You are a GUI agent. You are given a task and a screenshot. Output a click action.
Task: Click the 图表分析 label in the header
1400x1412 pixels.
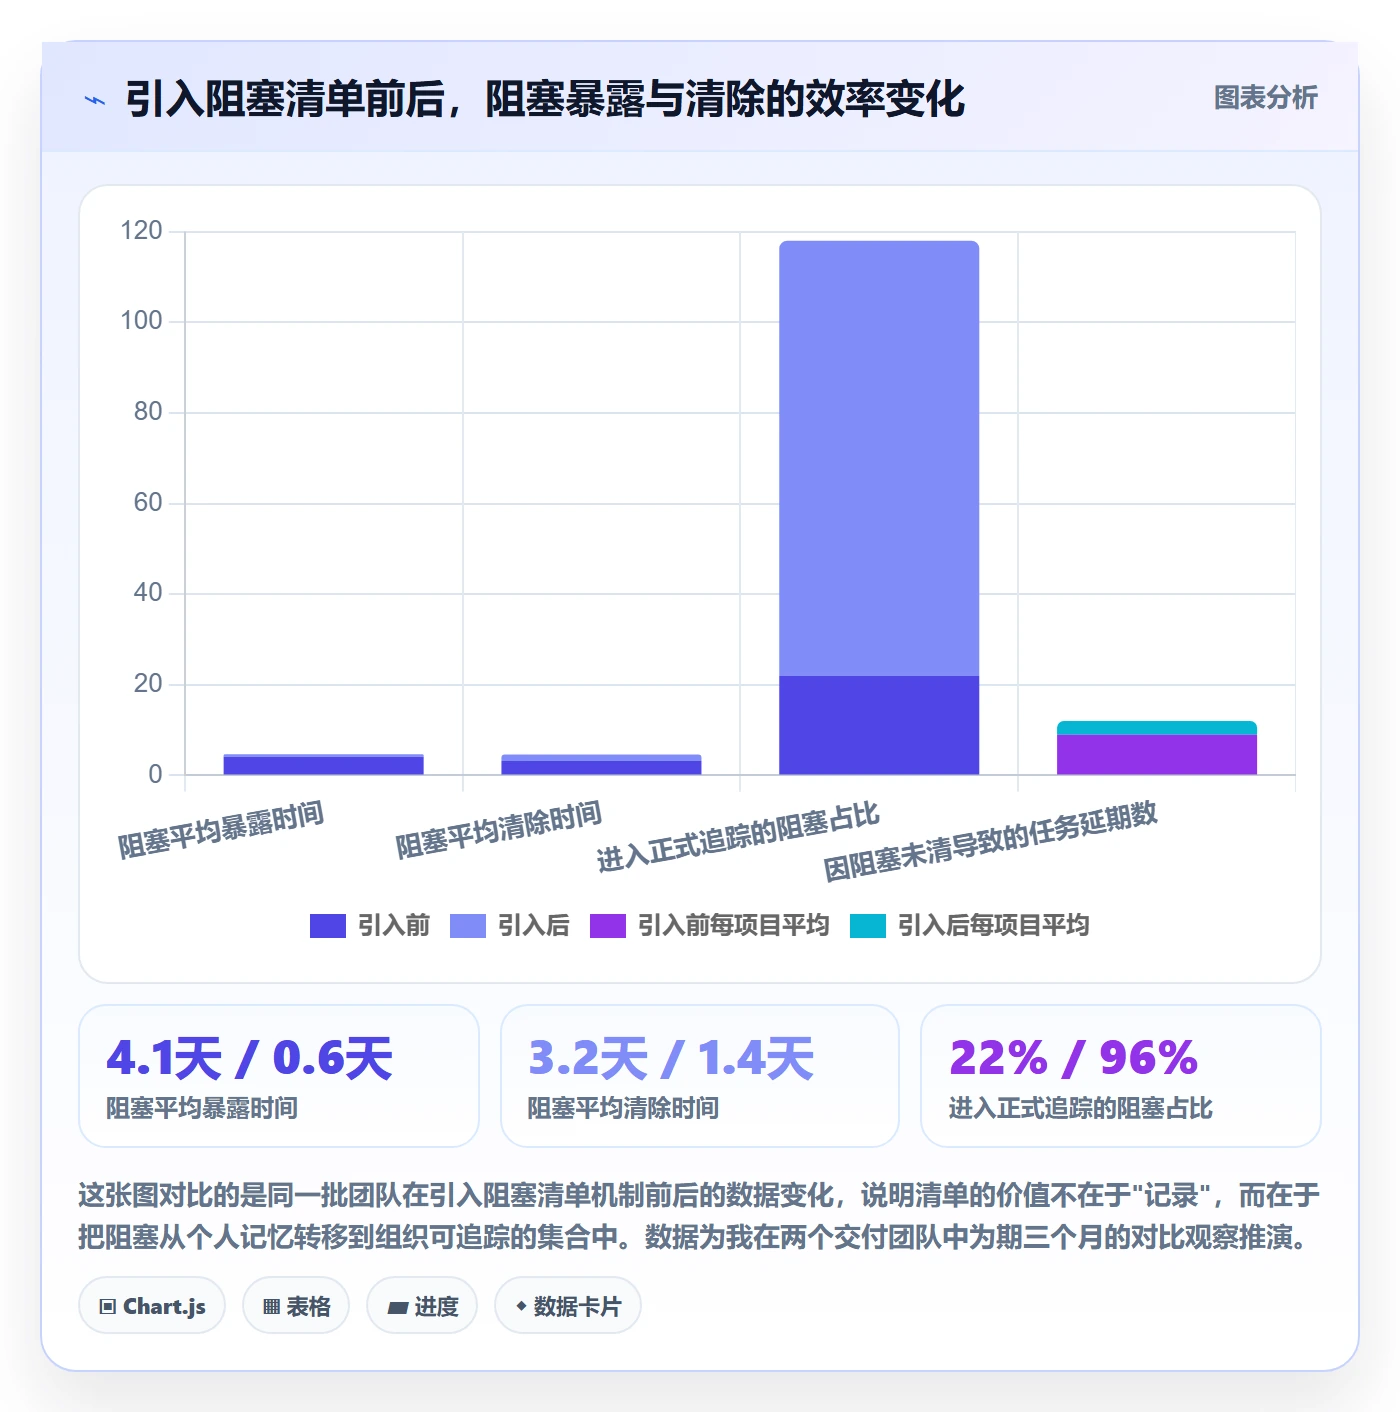(x=1265, y=98)
